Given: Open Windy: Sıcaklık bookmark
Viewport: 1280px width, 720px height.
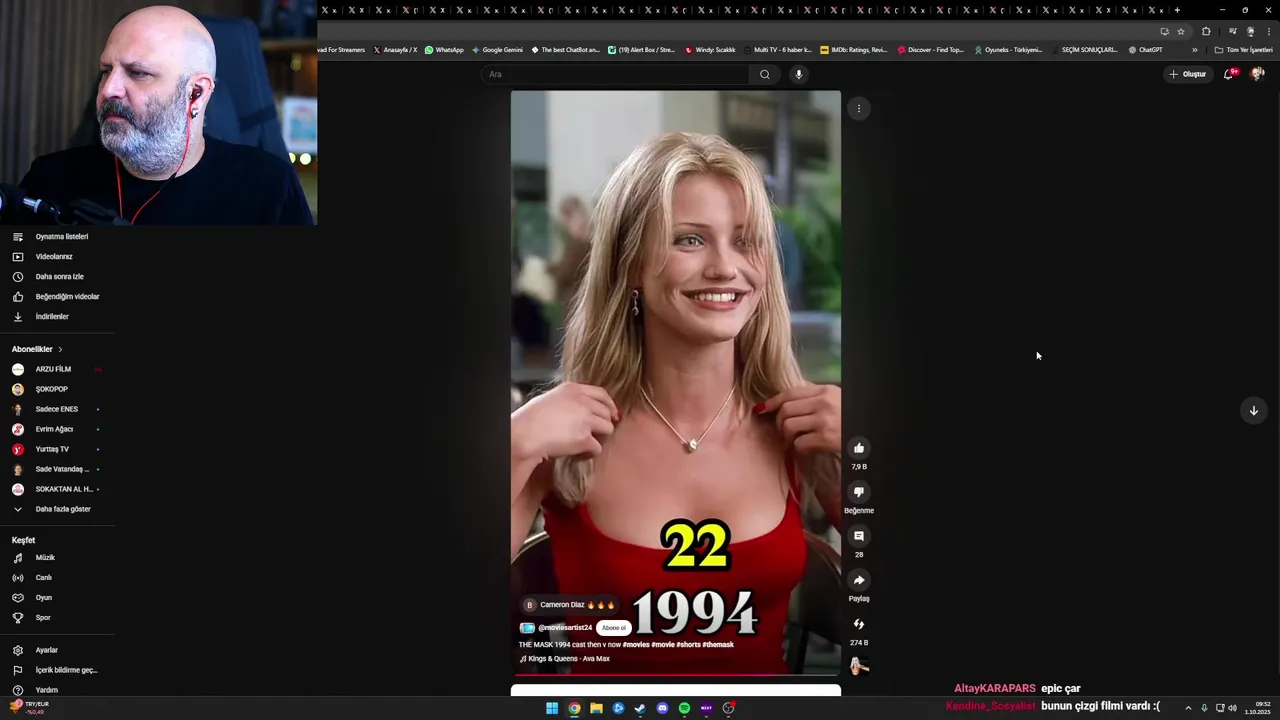Looking at the screenshot, I should (x=710, y=50).
